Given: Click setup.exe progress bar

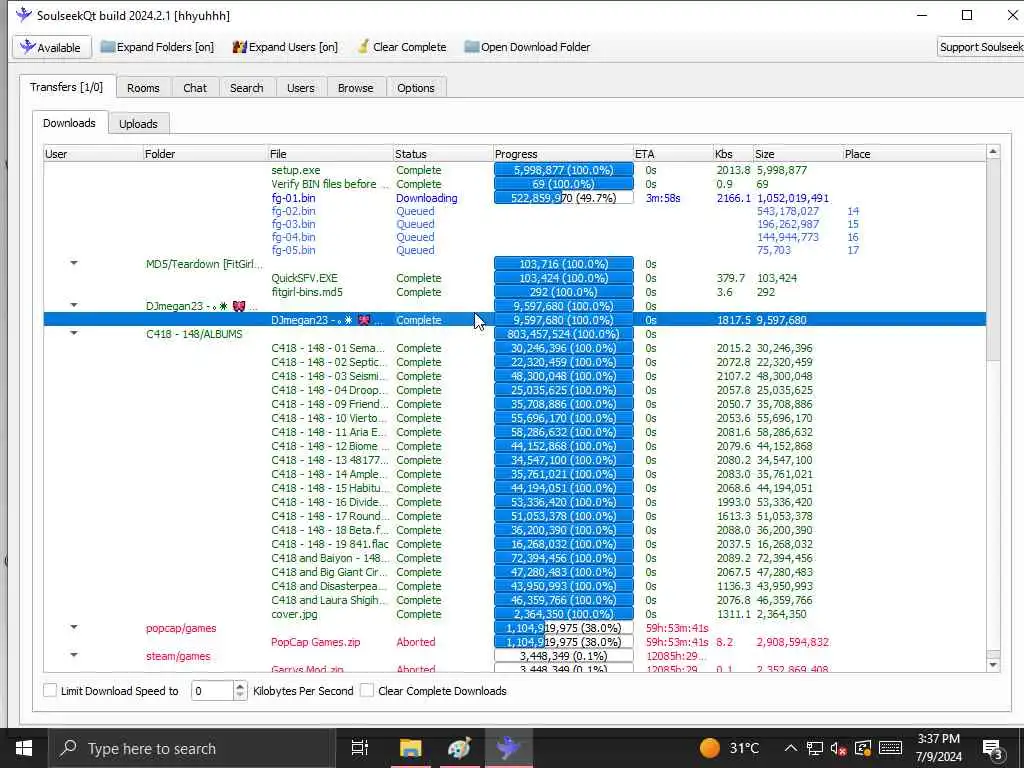Looking at the screenshot, I should (x=564, y=170).
